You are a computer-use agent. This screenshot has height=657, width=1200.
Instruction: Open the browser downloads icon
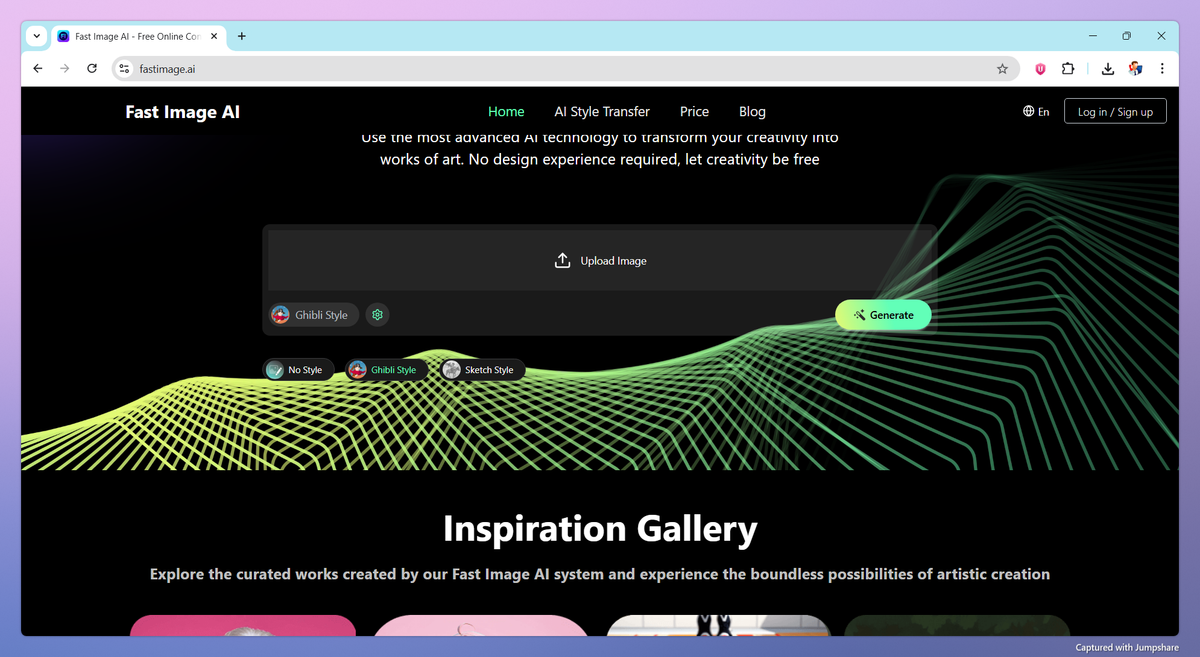1108,69
